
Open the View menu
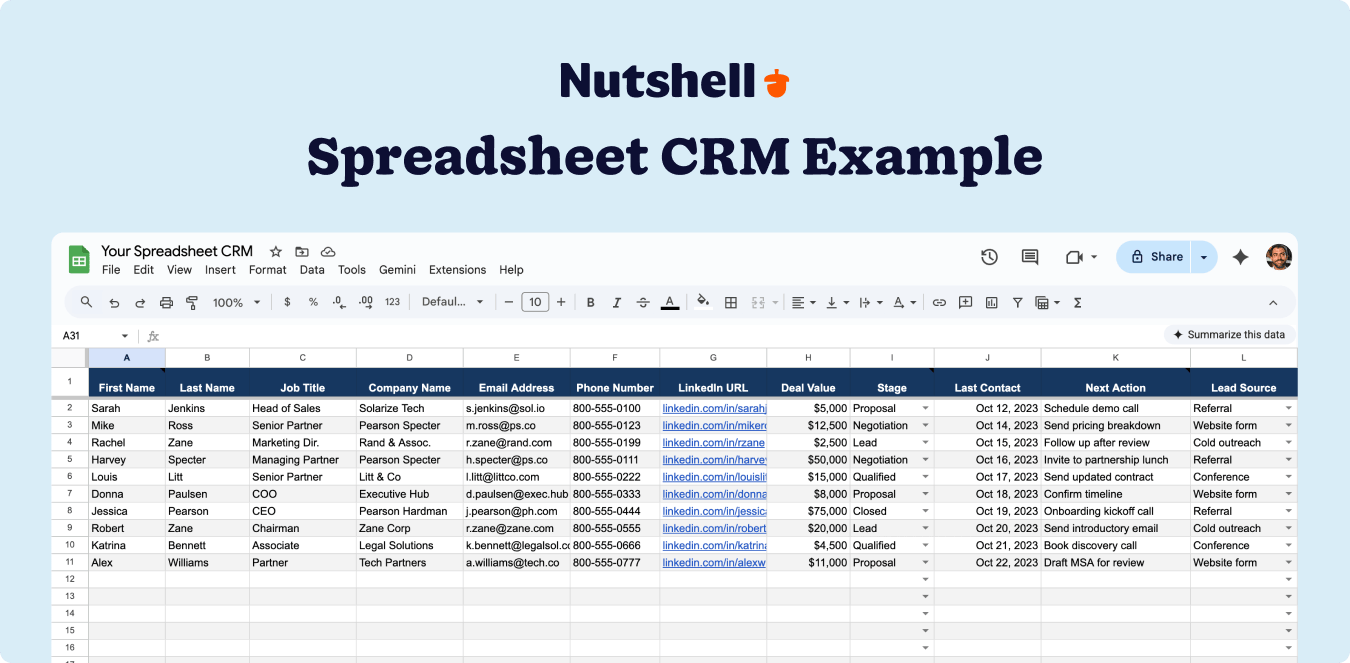(179, 270)
